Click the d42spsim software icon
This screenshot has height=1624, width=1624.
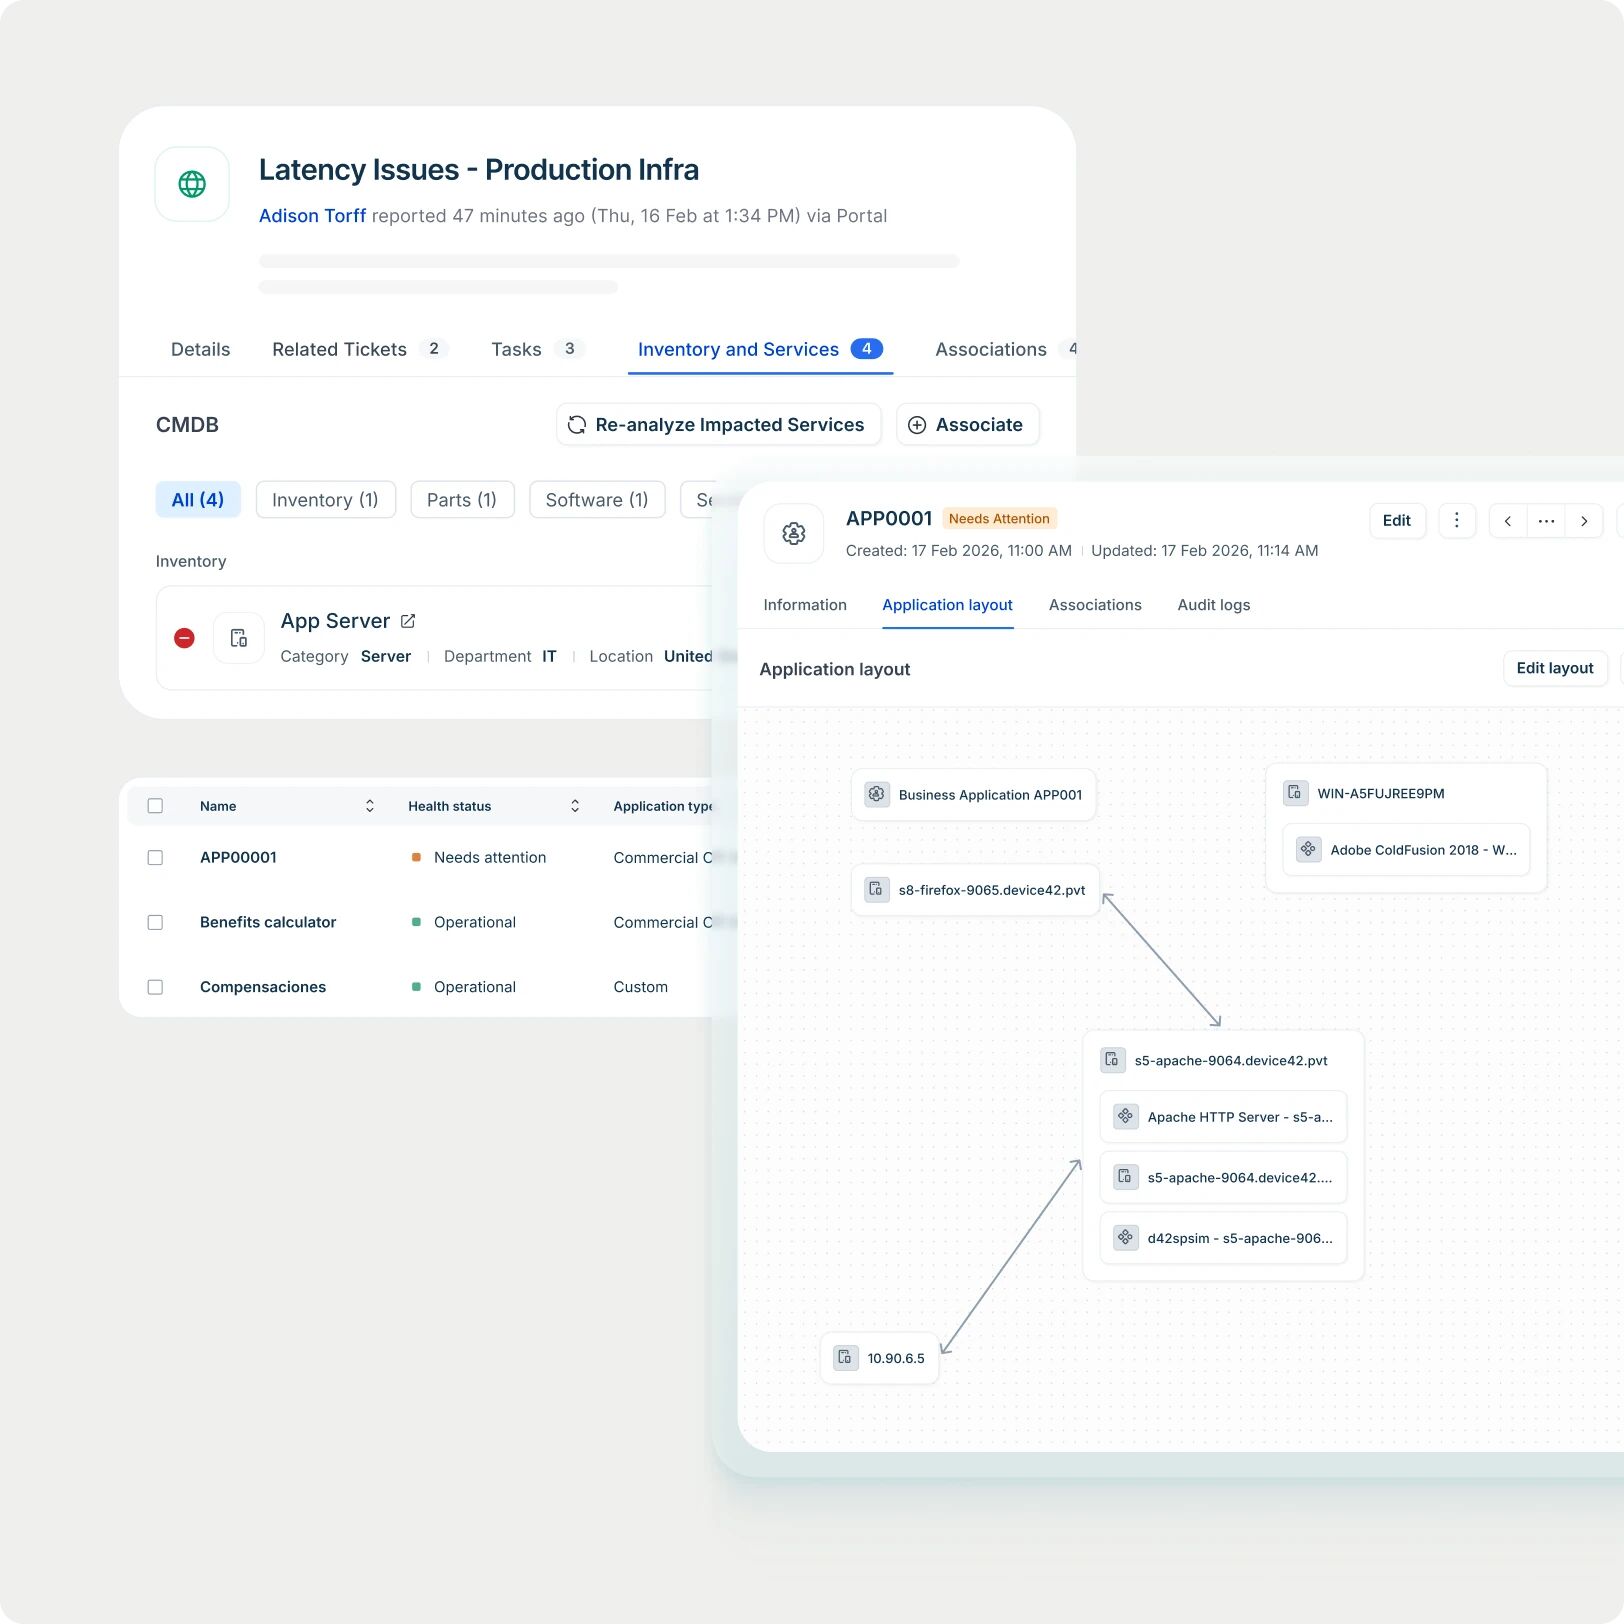[1126, 1237]
